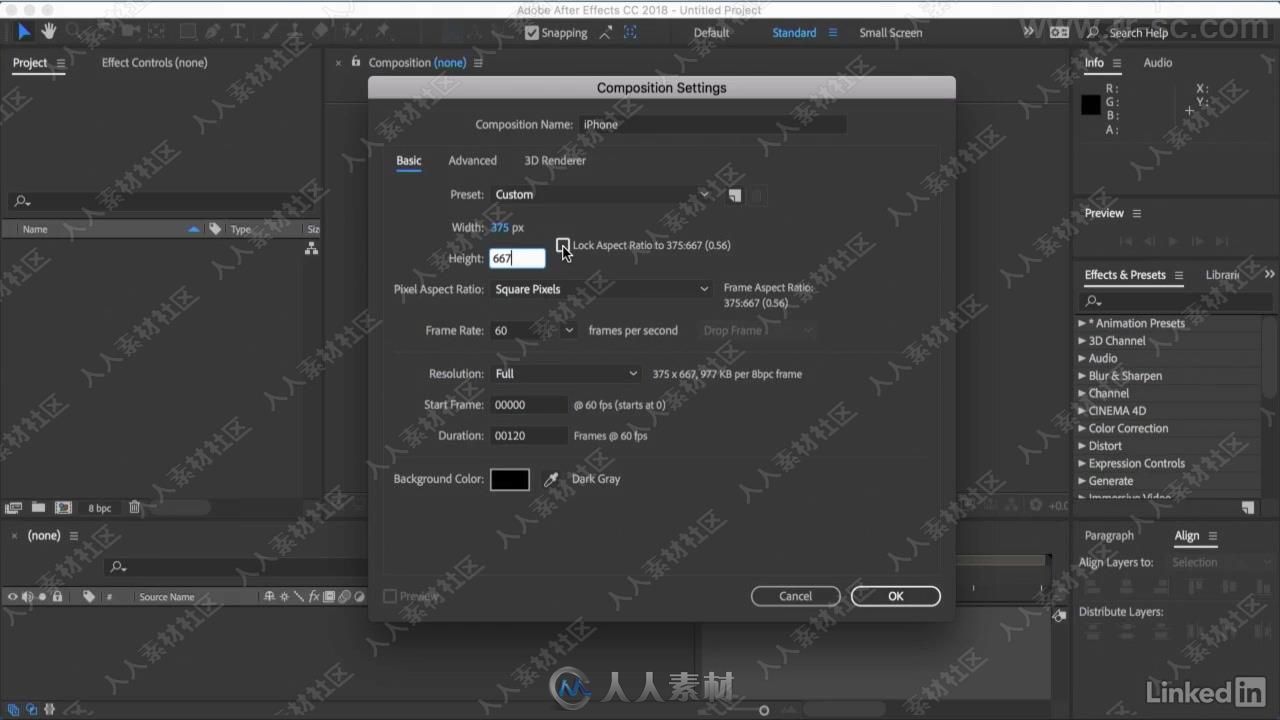1280x720 pixels.
Task: Click the adjustment layer column icon in timeline
Action: (359, 597)
